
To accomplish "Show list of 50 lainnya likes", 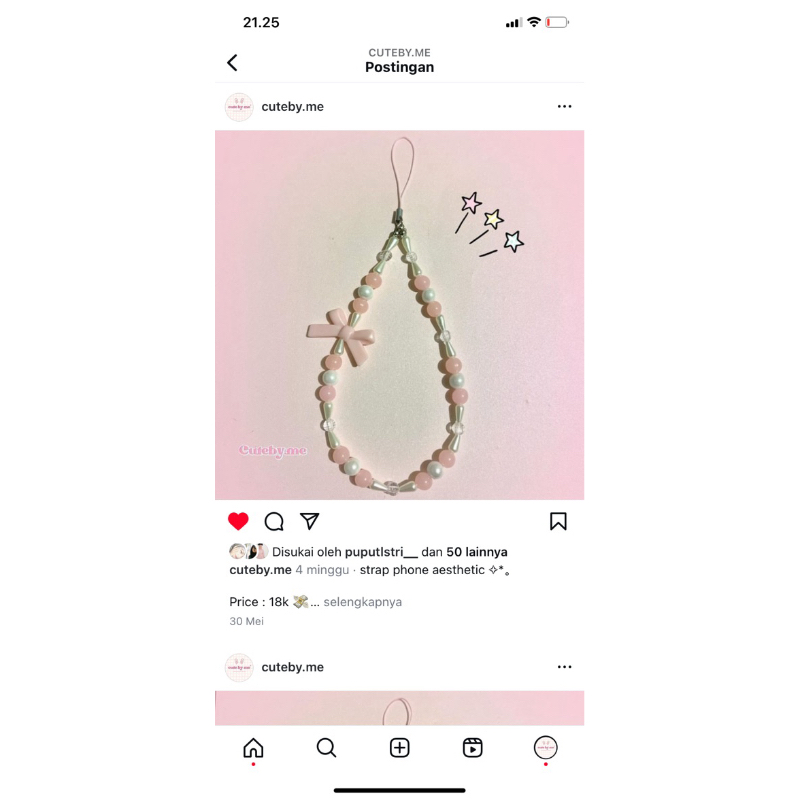I will tap(477, 552).
